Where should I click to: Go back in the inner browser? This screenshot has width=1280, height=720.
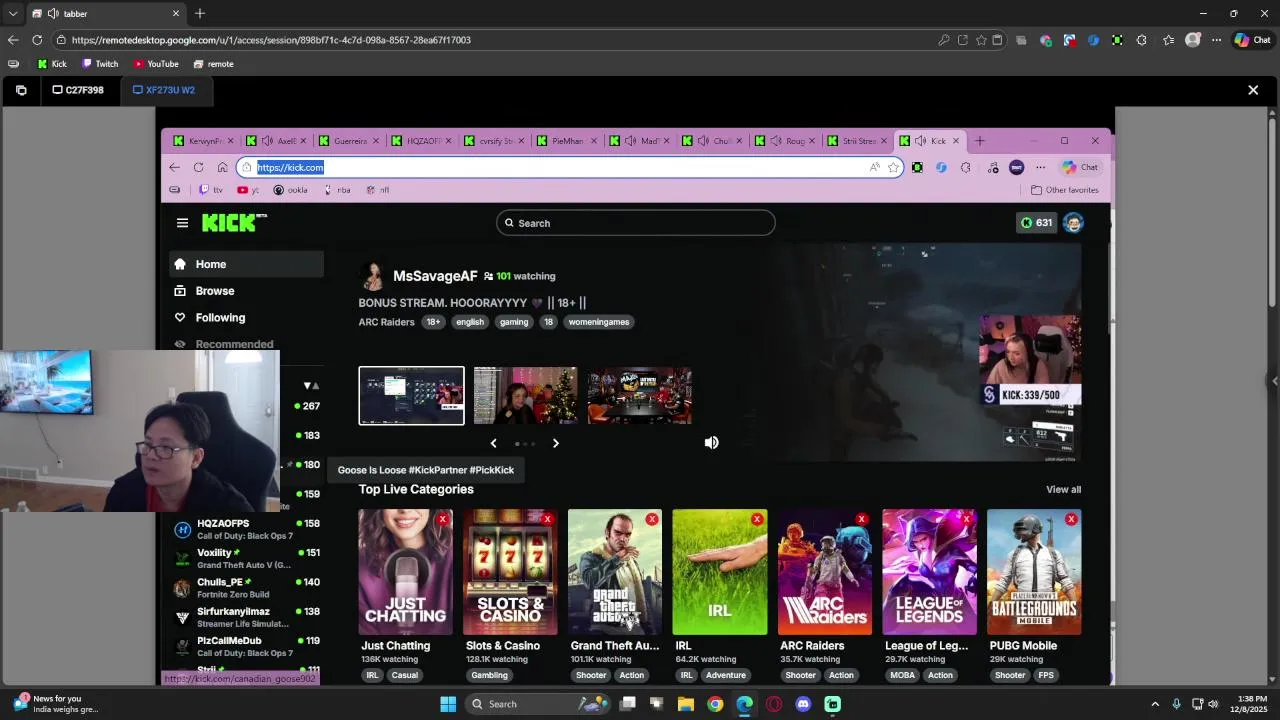[x=175, y=167]
